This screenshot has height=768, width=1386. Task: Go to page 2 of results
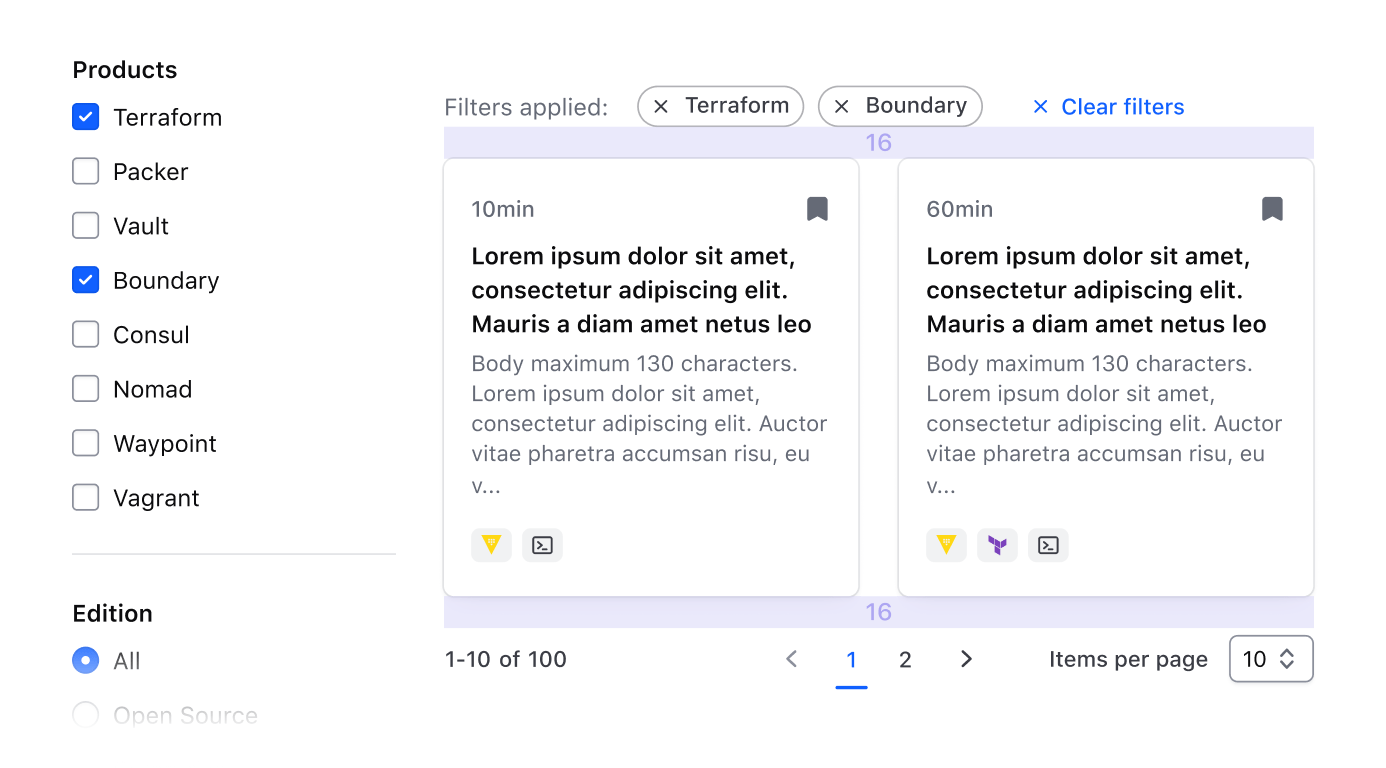tap(905, 659)
